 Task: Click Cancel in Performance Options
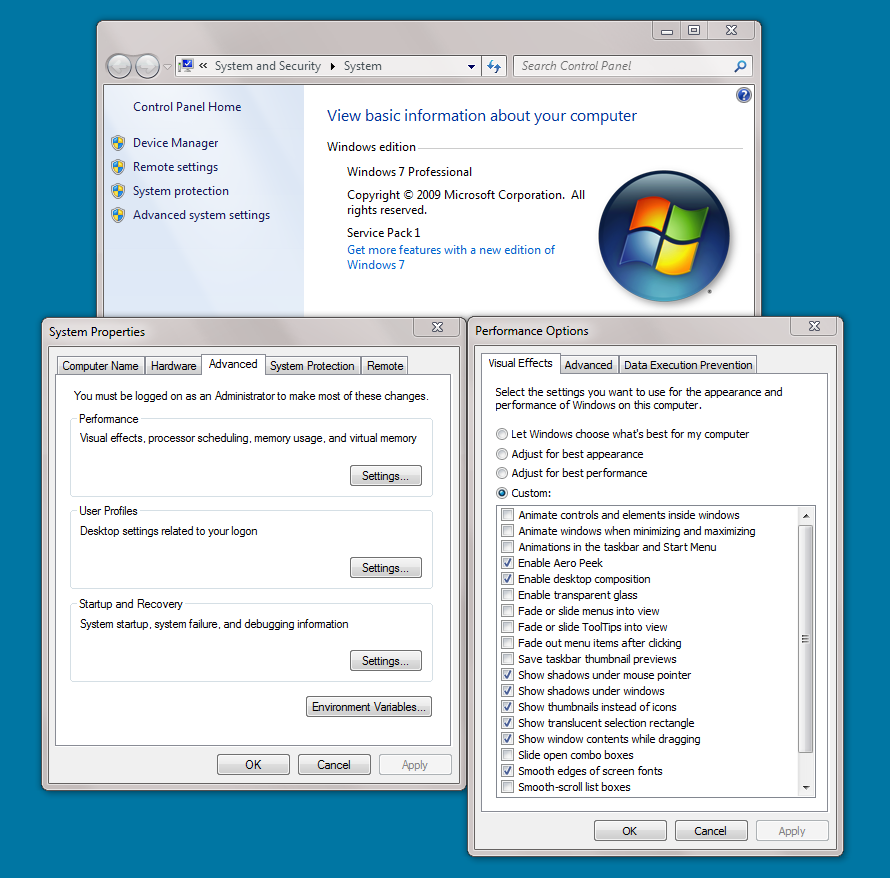pyautogui.click(x=711, y=831)
